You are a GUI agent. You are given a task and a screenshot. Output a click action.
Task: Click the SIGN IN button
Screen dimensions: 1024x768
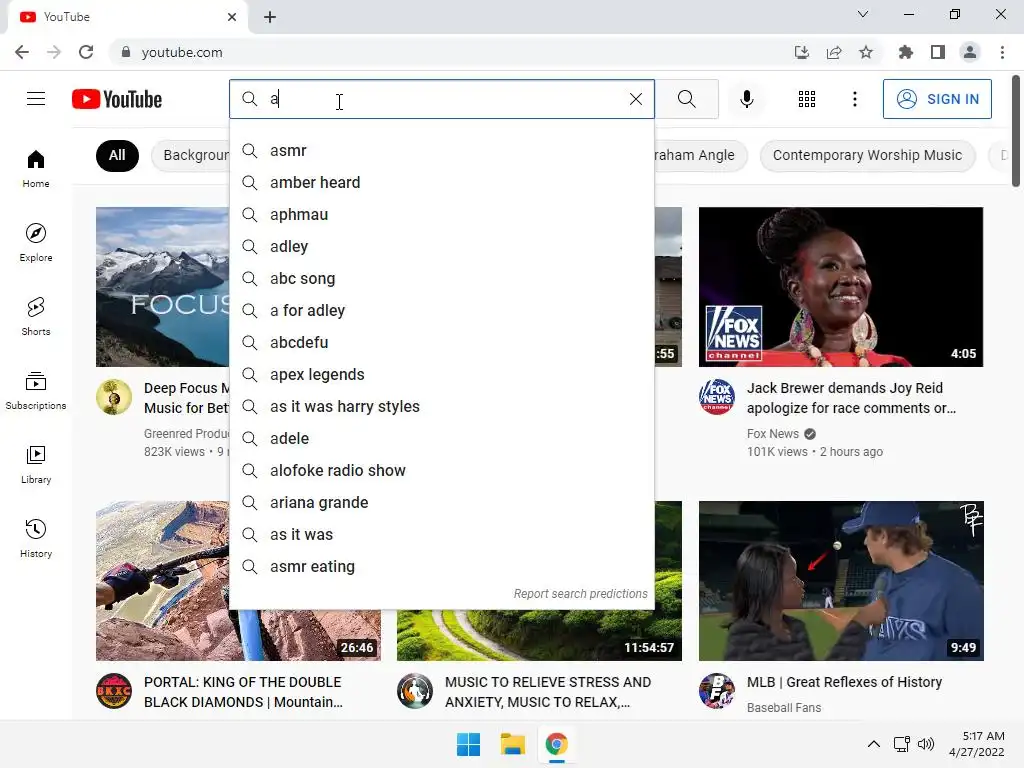coord(937,99)
